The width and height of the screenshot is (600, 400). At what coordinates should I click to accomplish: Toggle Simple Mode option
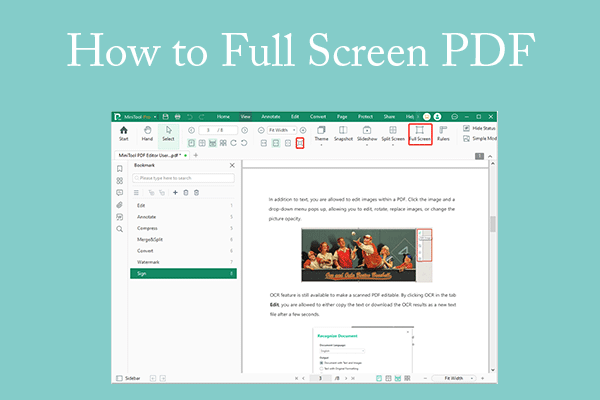tap(480, 139)
